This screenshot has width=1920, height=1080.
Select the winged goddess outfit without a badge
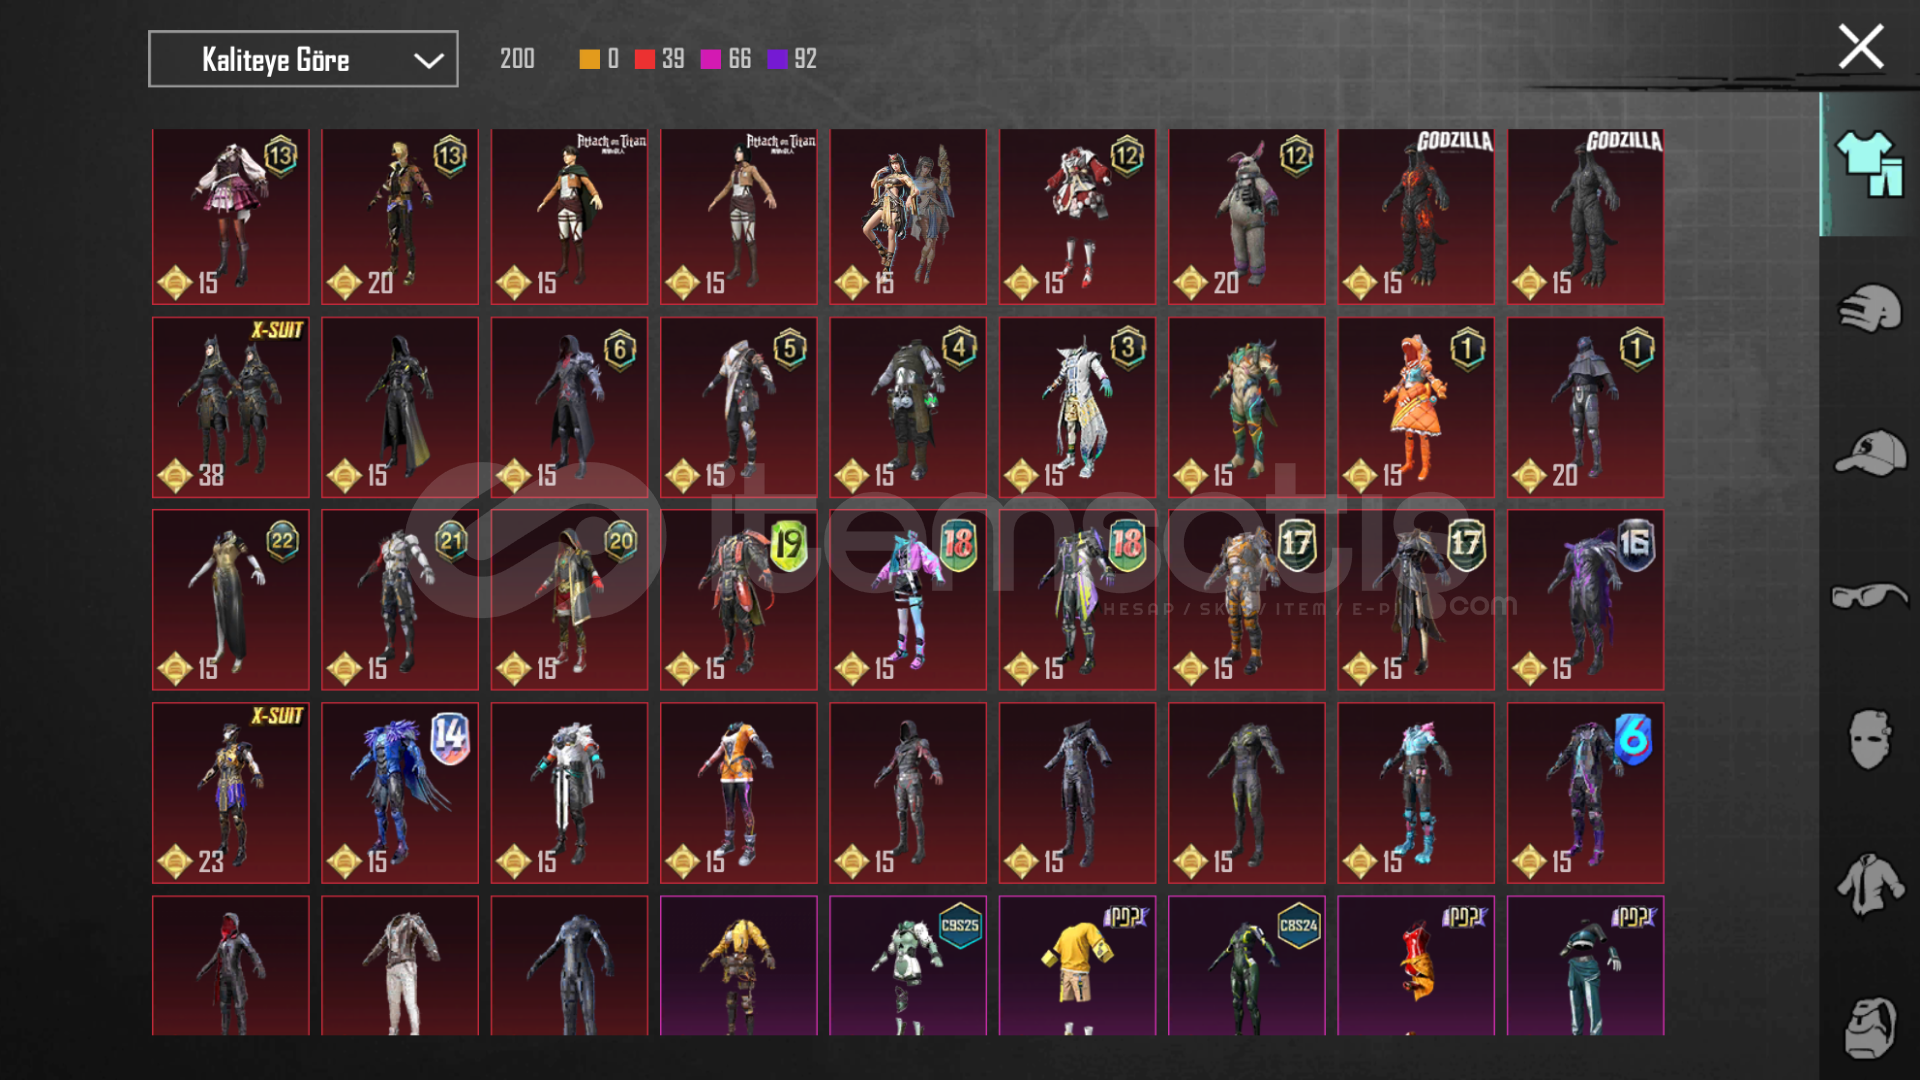tap(908, 216)
